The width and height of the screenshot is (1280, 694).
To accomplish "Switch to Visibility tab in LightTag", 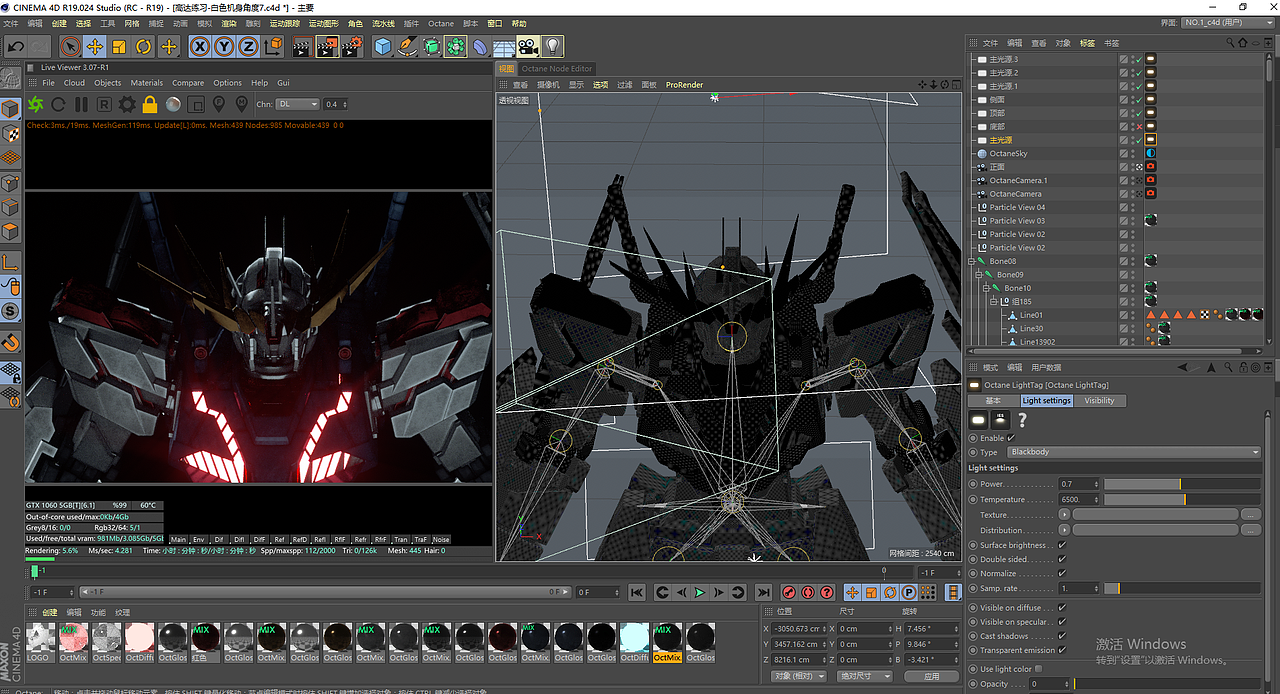I will [1099, 400].
